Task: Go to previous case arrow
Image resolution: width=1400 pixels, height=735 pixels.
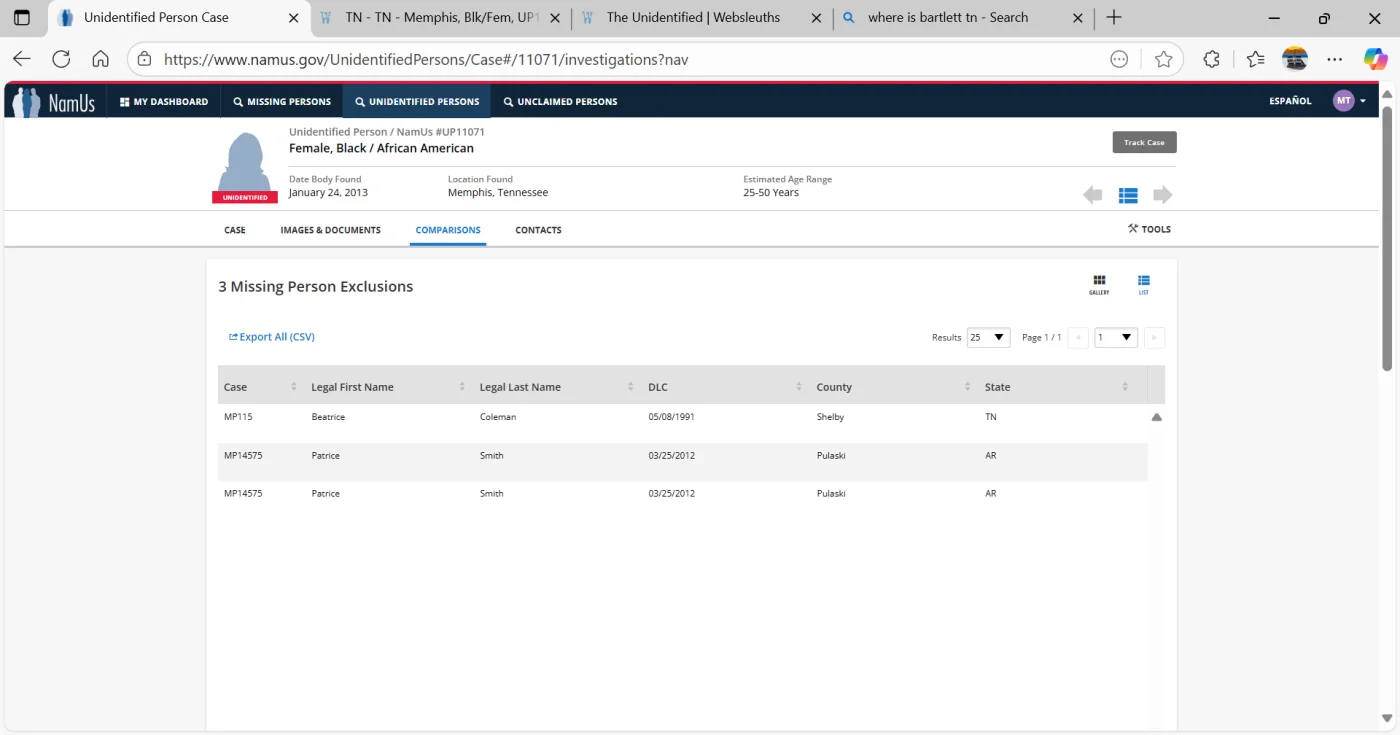Action: coord(1092,195)
